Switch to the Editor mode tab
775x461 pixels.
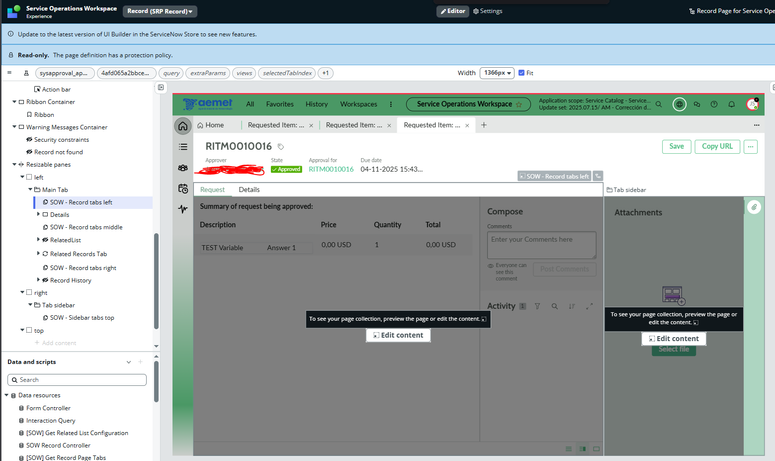click(453, 11)
